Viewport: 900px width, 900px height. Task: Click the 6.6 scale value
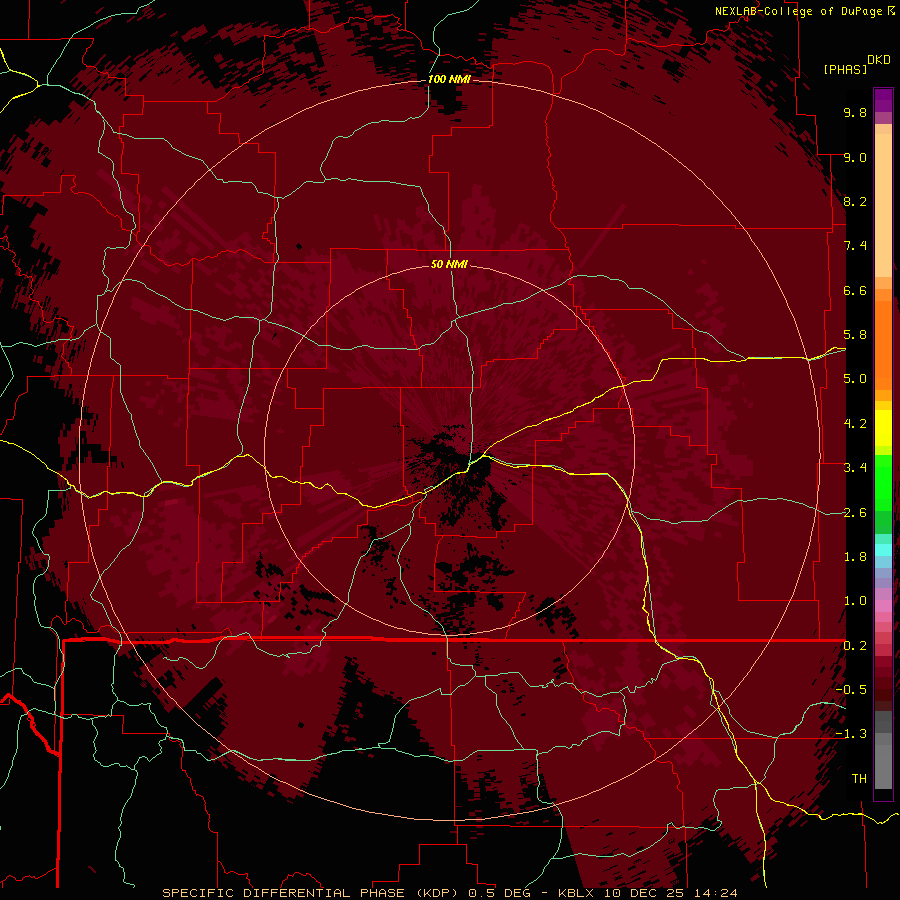pos(855,290)
